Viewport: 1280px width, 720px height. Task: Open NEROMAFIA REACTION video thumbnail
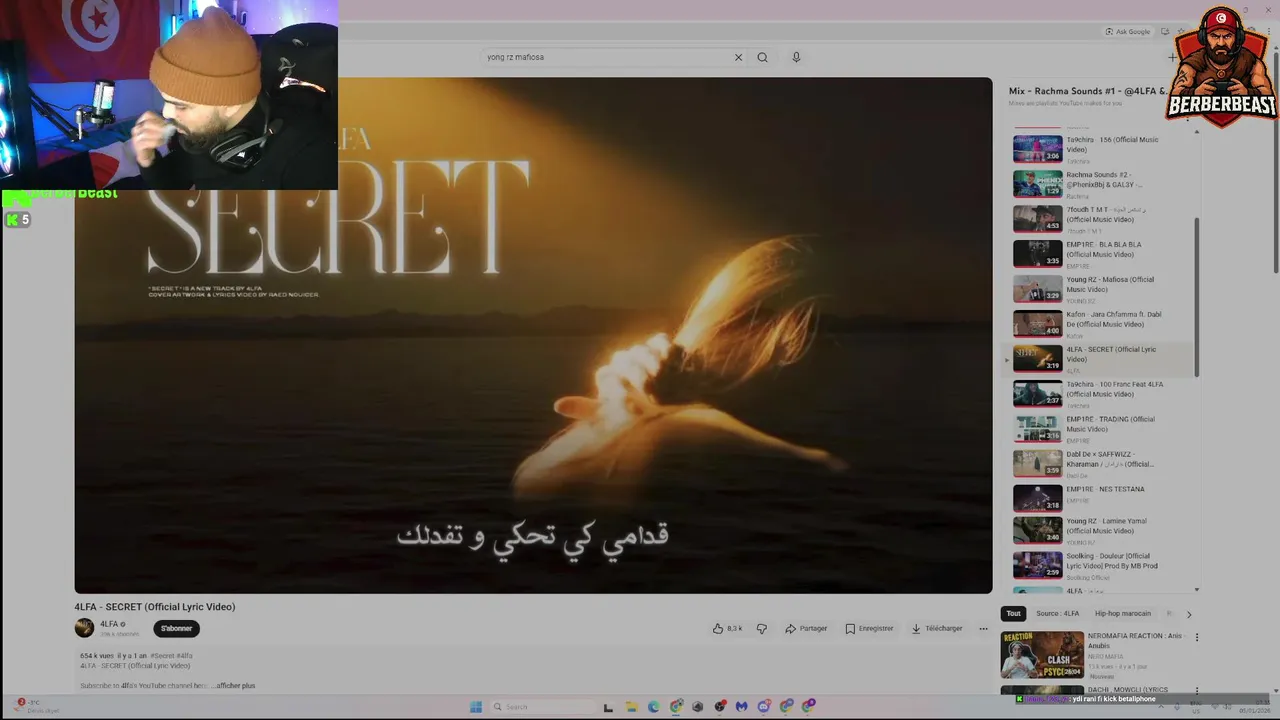pyautogui.click(x=1042, y=655)
